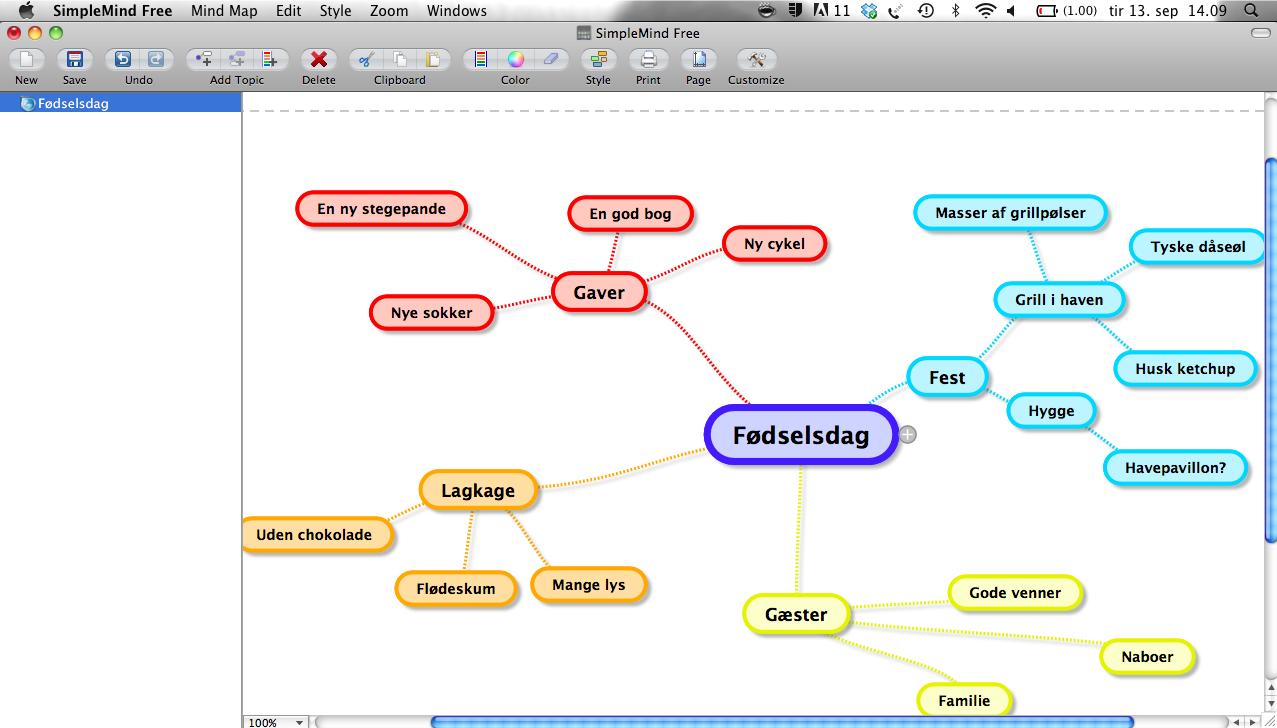Select the Flødeskum node
The image size is (1277, 728).
point(456,588)
